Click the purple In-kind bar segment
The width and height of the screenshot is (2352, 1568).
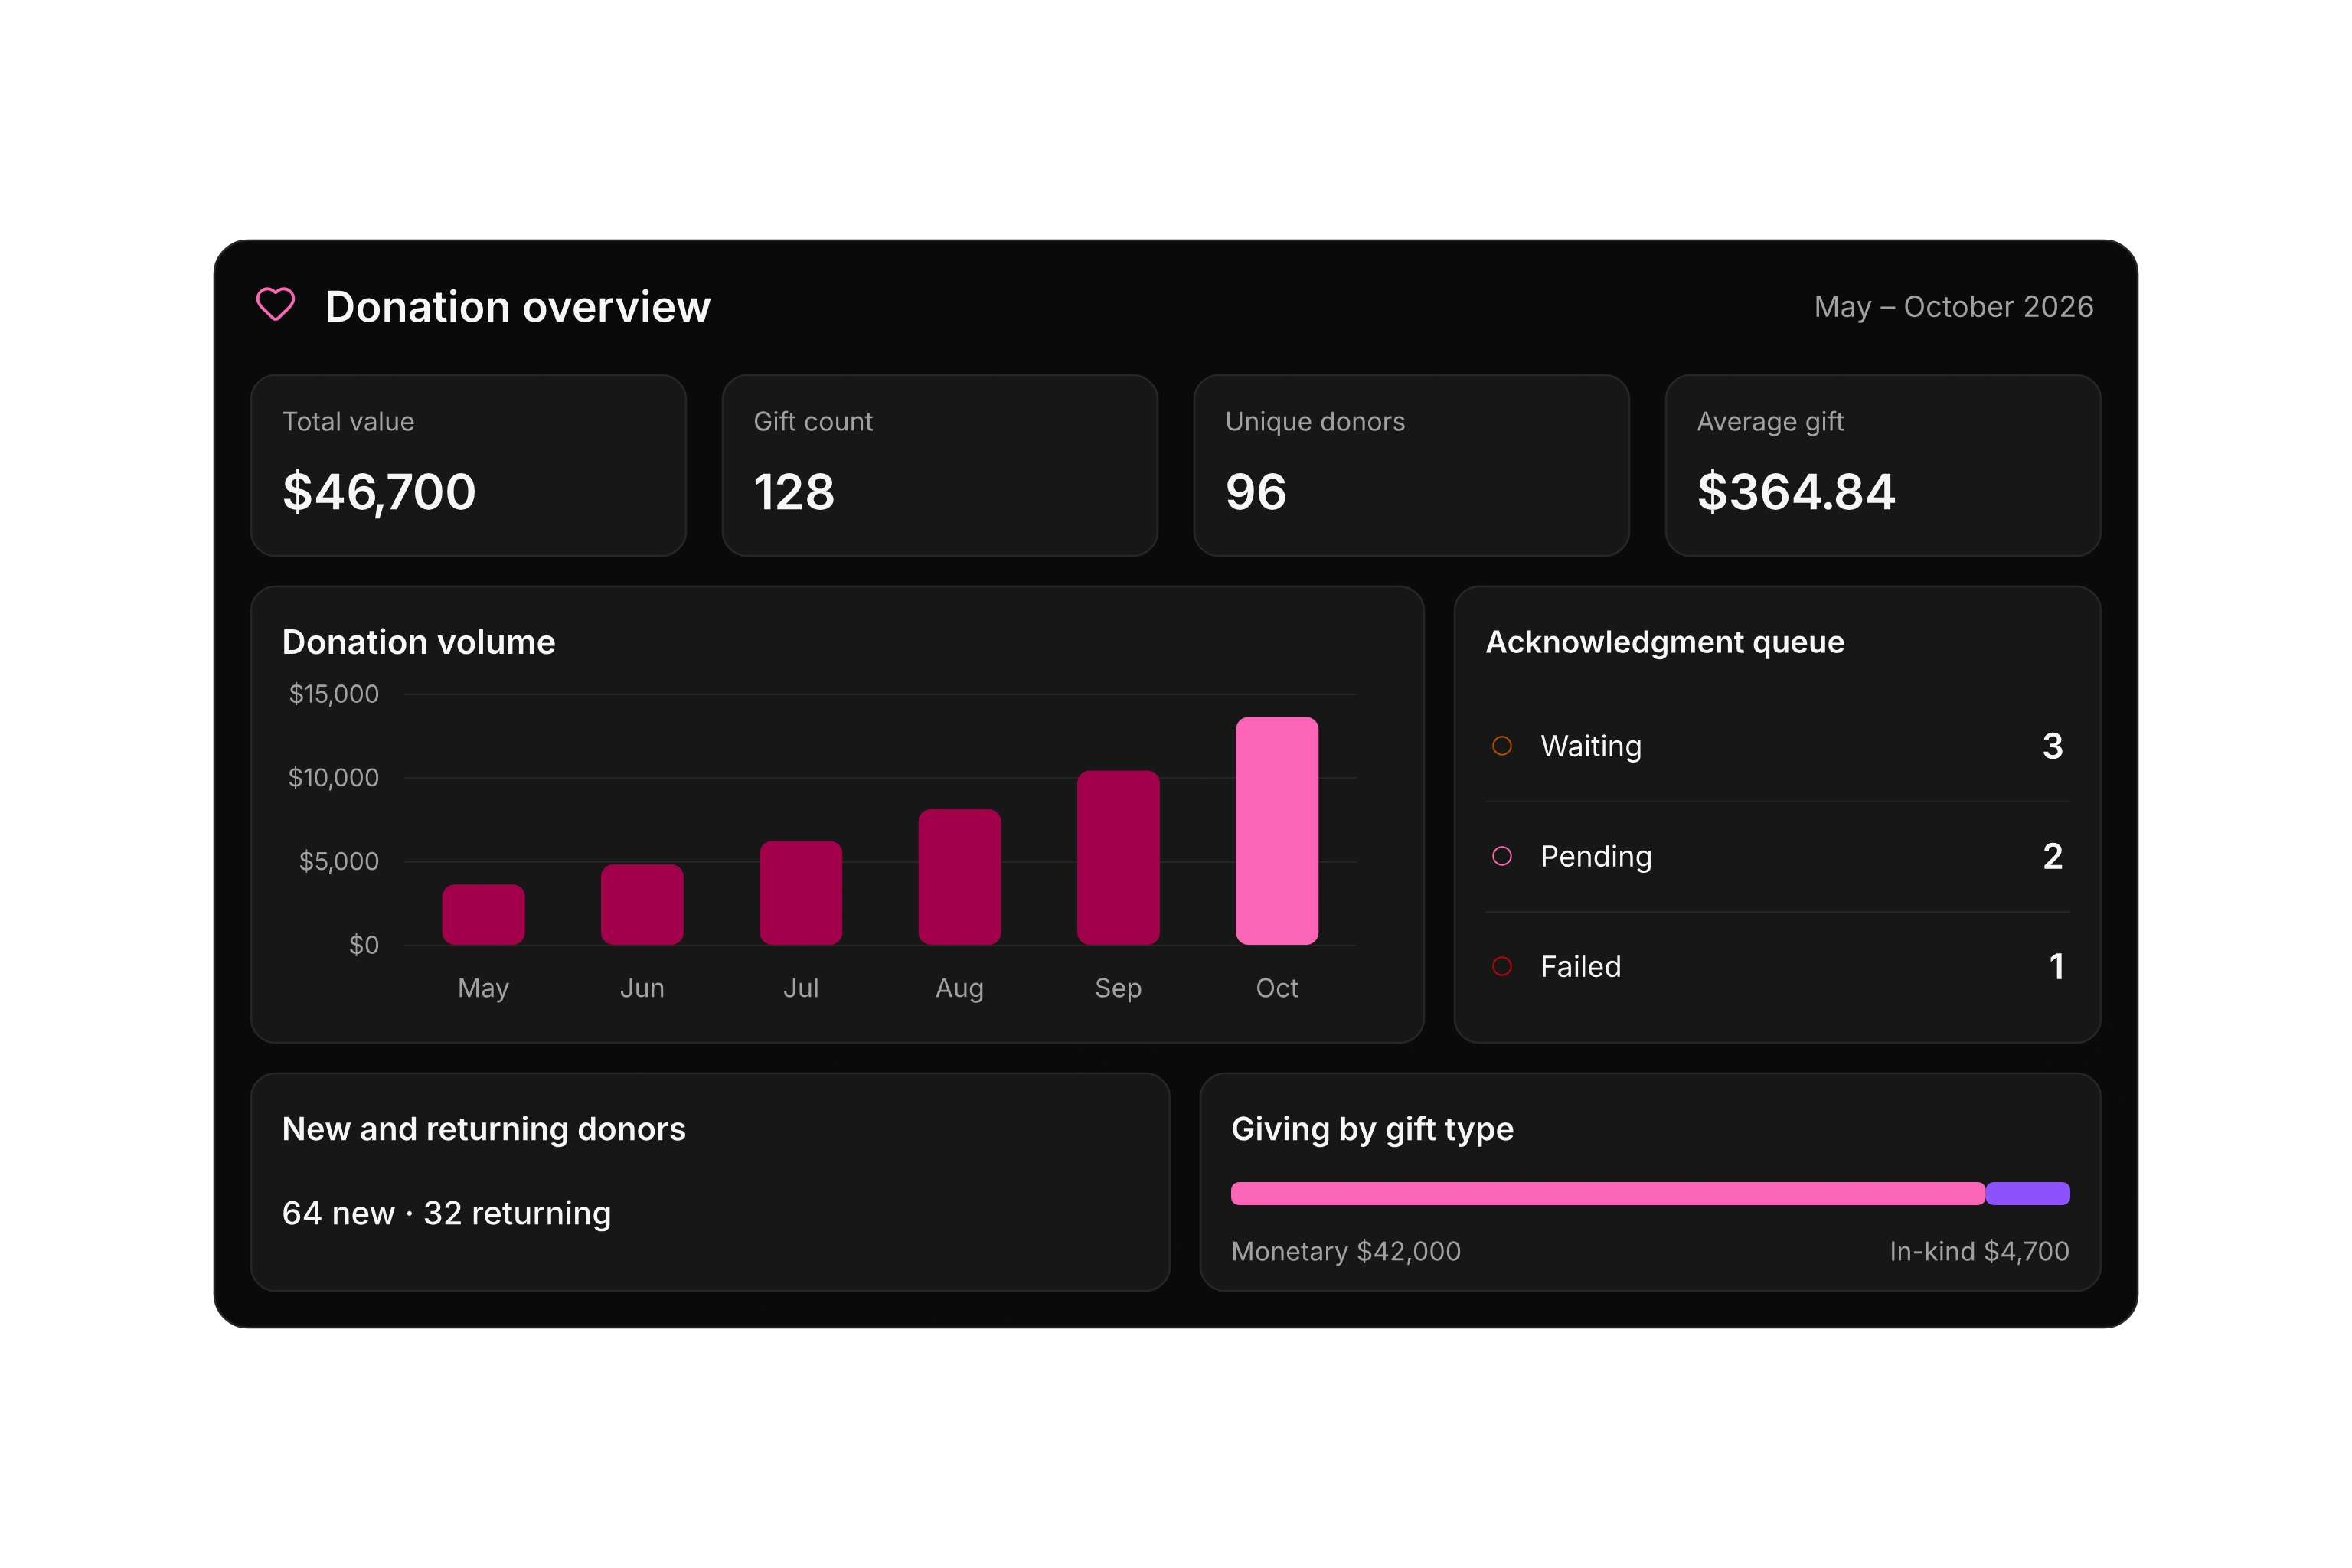click(x=2028, y=1193)
